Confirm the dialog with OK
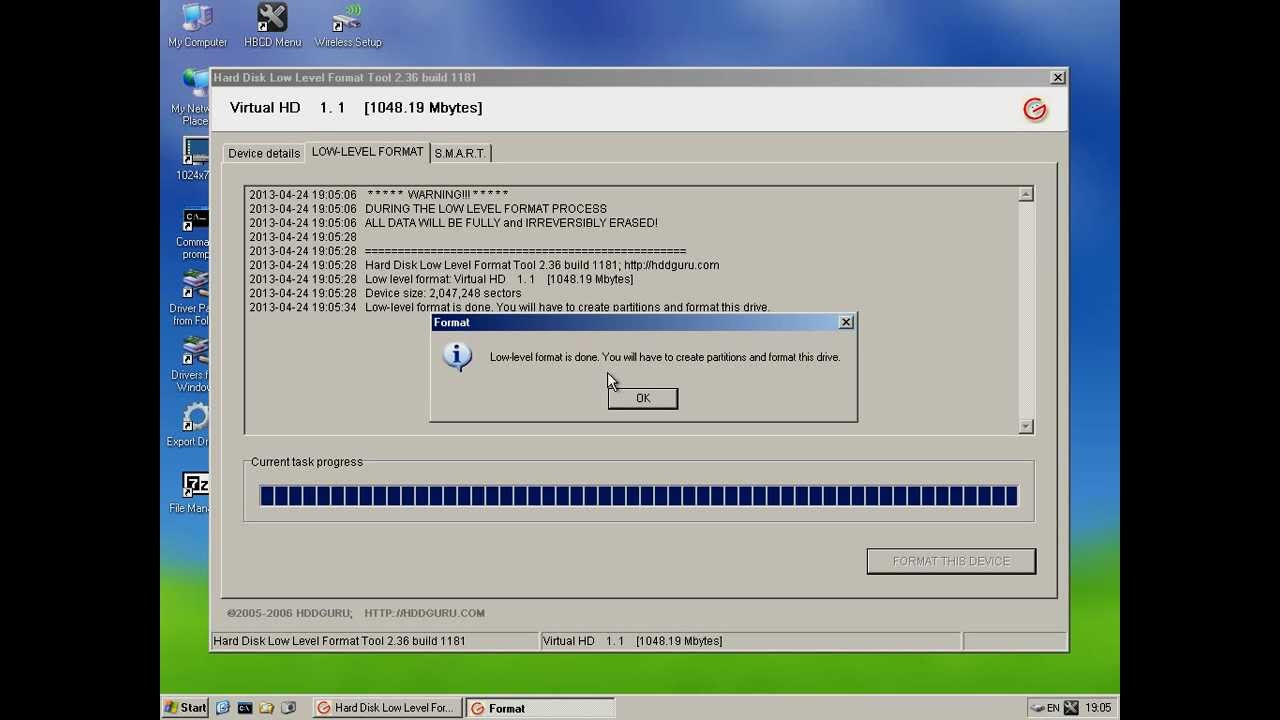The height and width of the screenshot is (720, 1280). pyautogui.click(x=643, y=398)
